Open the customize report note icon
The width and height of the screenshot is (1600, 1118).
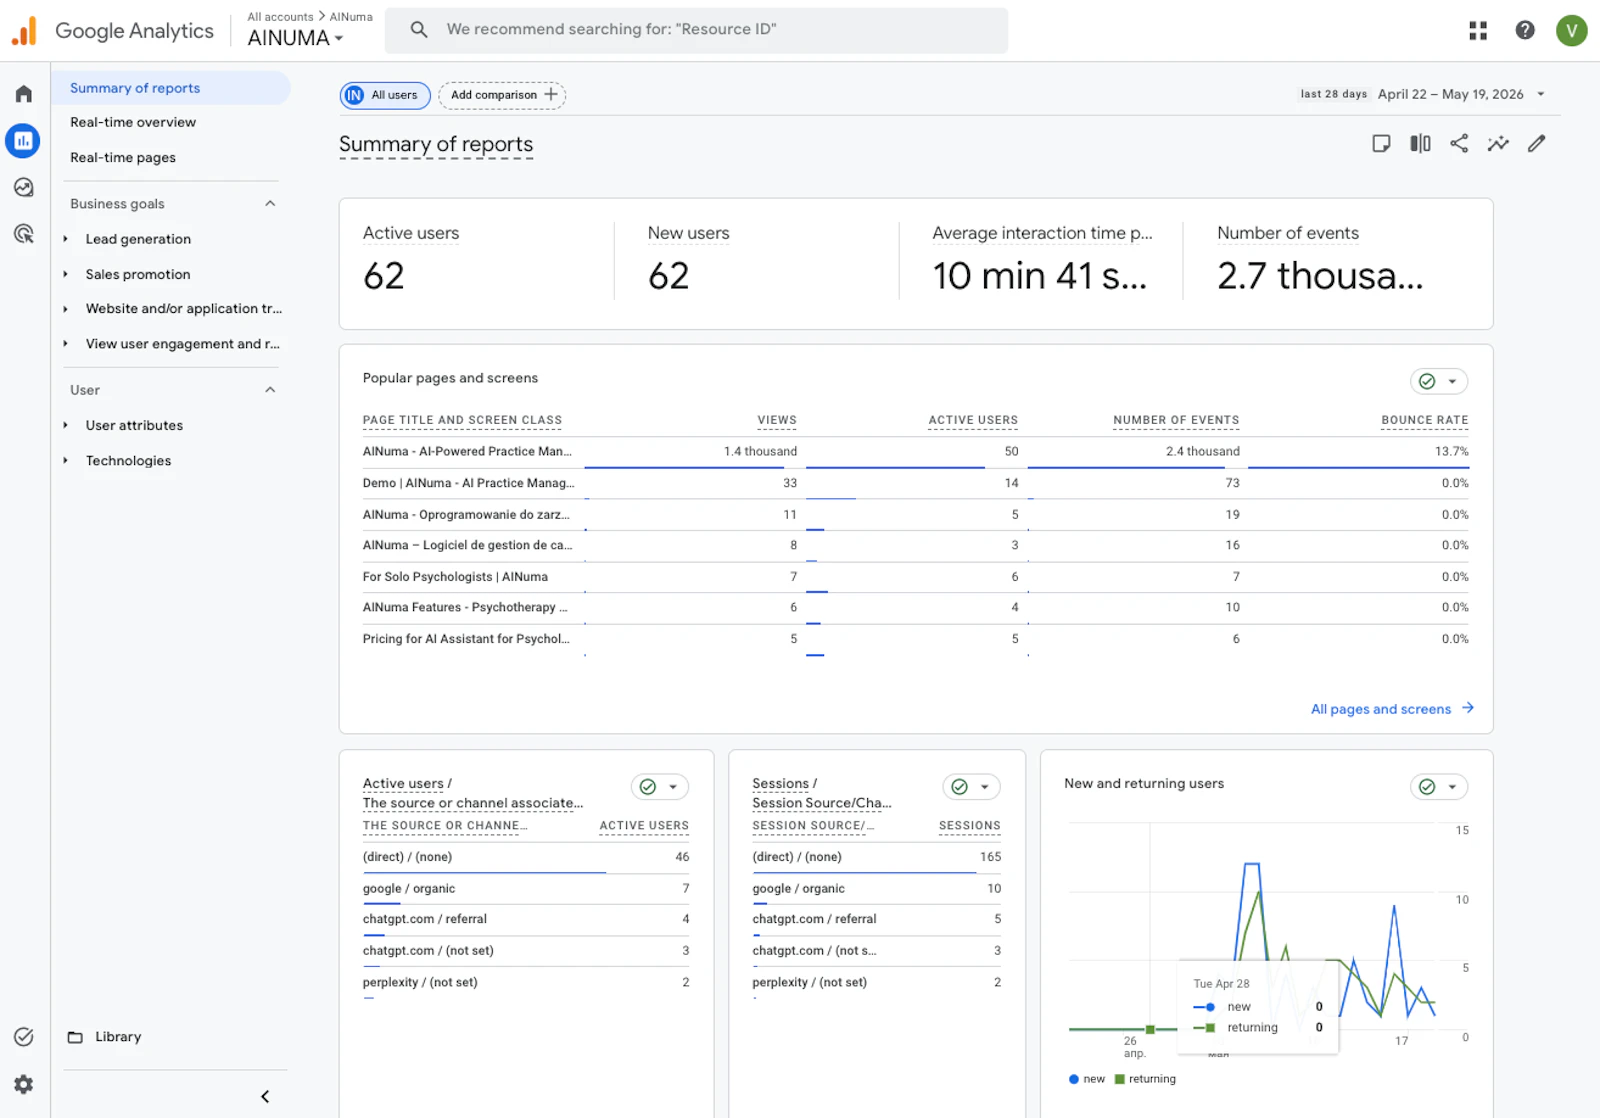pyautogui.click(x=1381, y=144)
